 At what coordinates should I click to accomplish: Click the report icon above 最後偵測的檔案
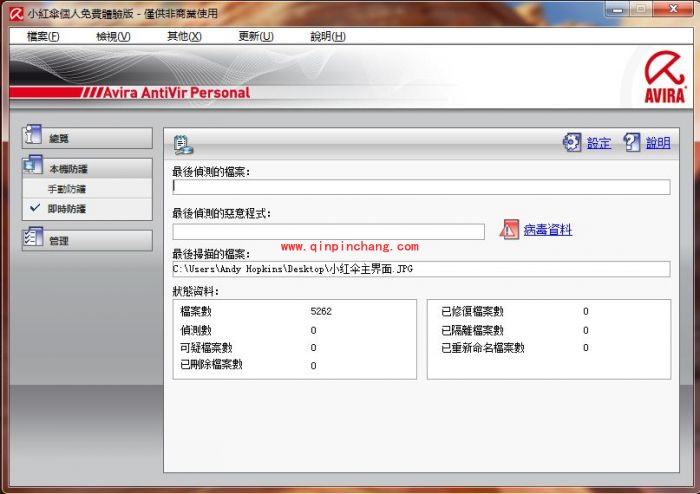[x=183, y=144]
